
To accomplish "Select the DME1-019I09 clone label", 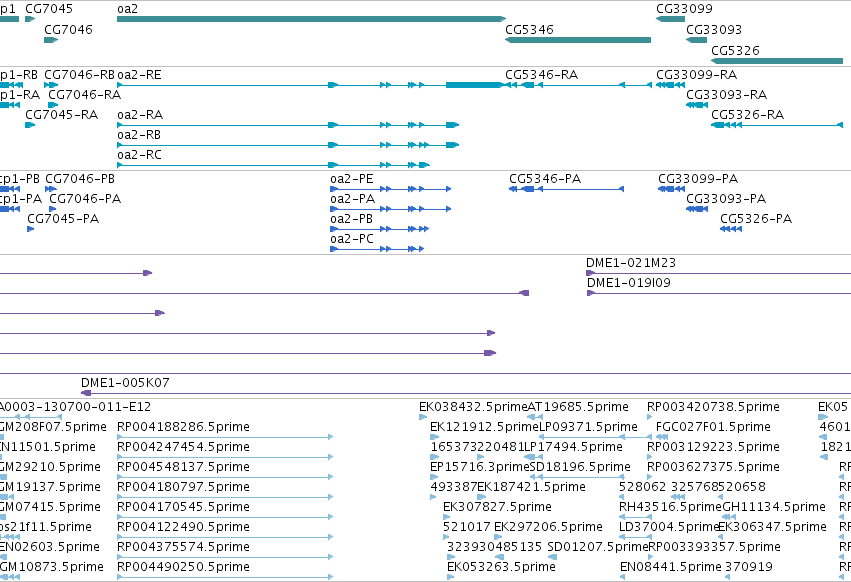I will [628, 283].
